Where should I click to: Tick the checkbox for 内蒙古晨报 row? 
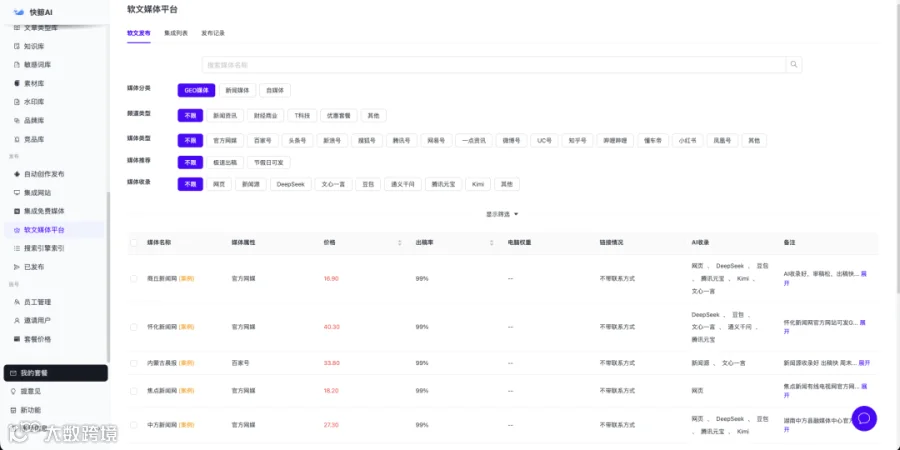point(134,363)
